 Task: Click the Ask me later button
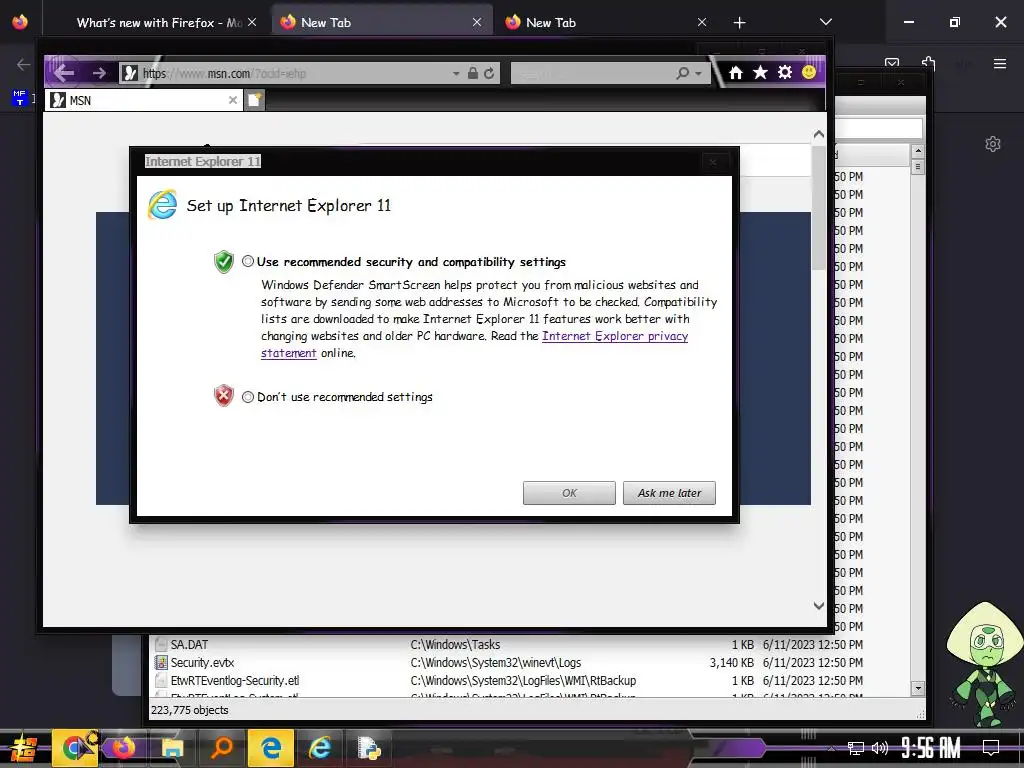click(x=669, y=493)
